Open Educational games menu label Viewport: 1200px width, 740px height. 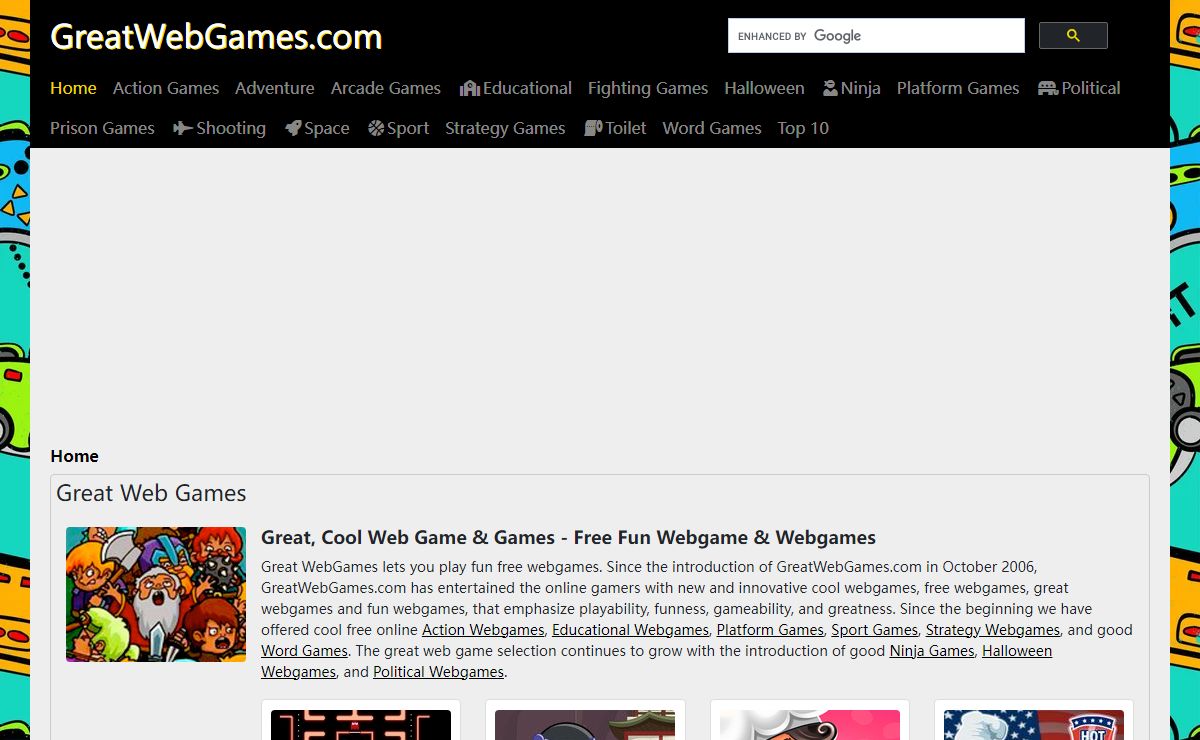pos(527,88)
